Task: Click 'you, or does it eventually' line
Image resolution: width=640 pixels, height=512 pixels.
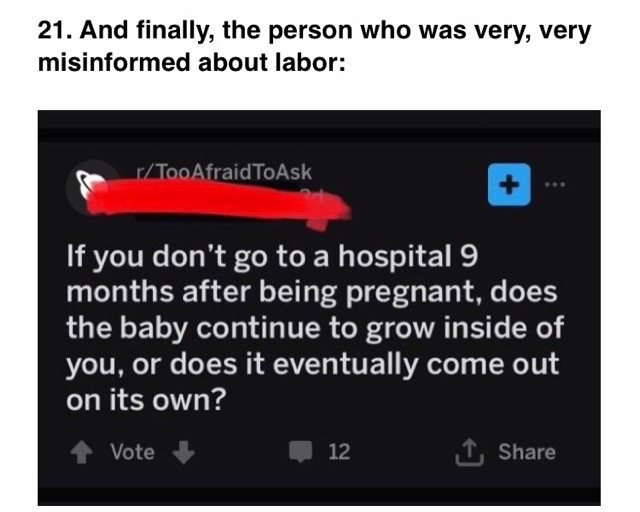Action: point(242,364)
